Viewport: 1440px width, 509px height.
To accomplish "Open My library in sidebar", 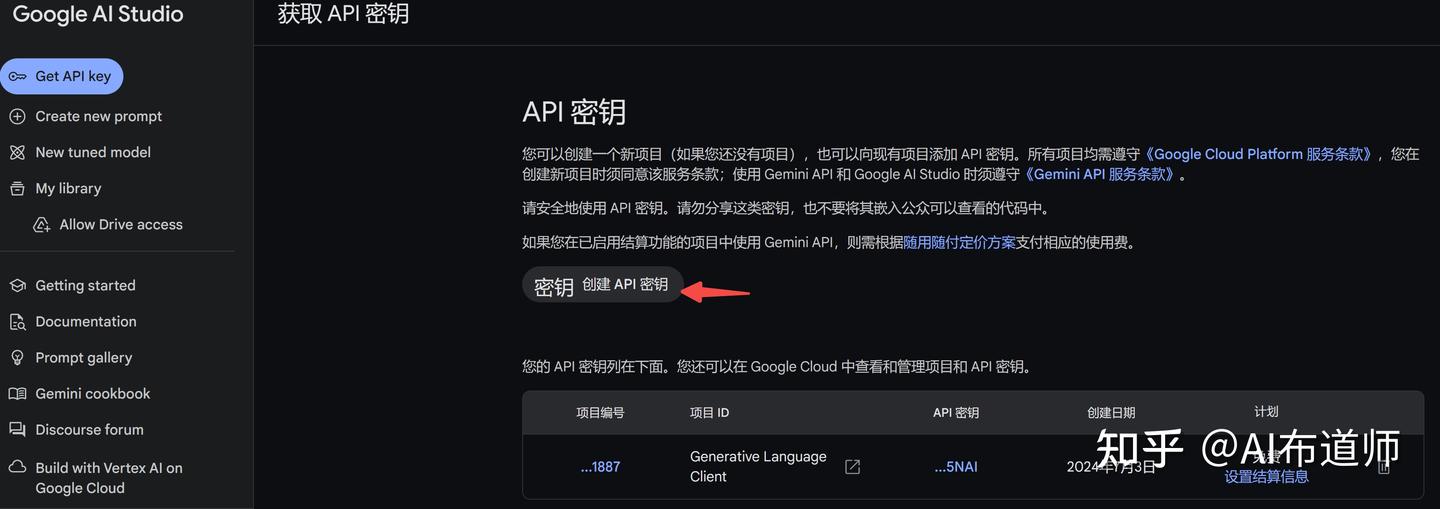I will click(x=68, y=188).
